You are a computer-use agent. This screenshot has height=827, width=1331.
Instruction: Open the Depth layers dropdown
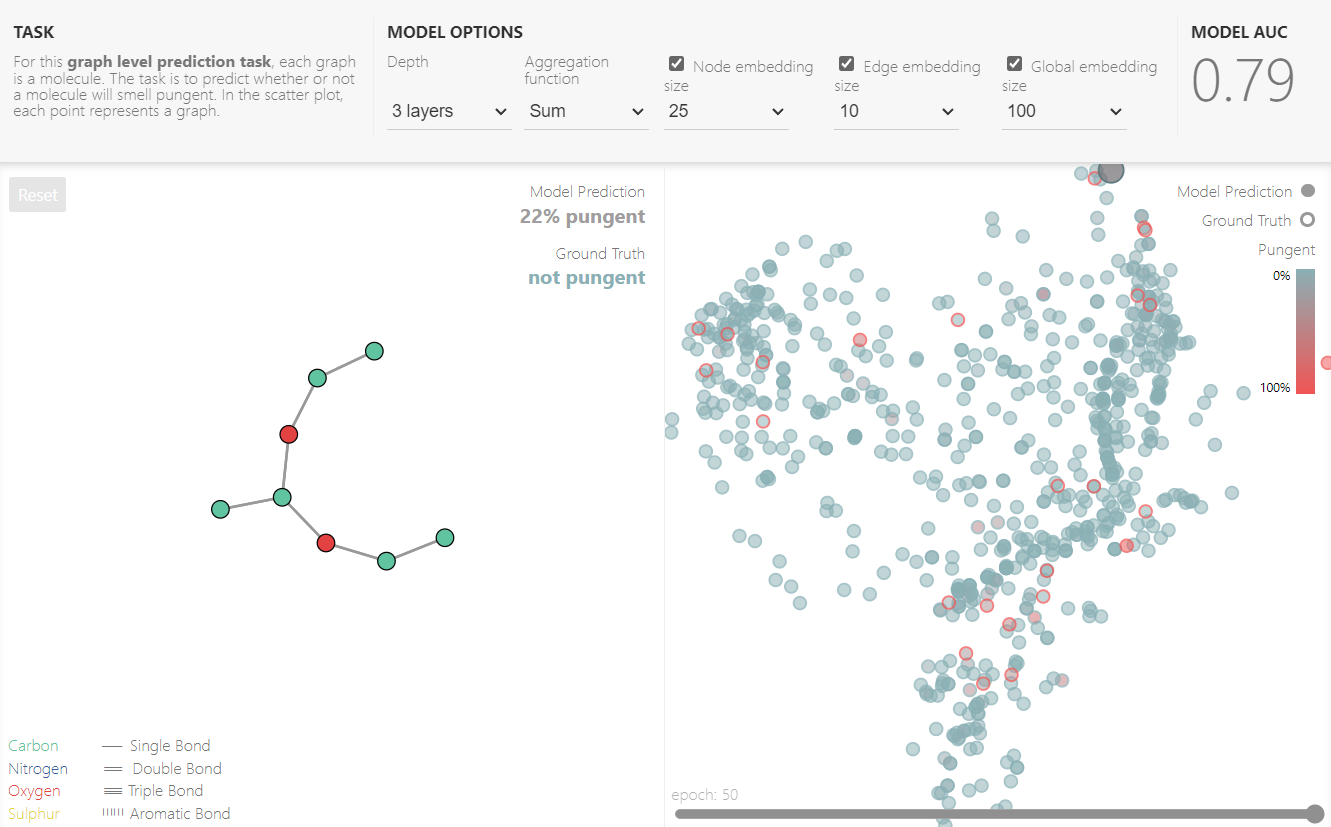click(450, 111)
